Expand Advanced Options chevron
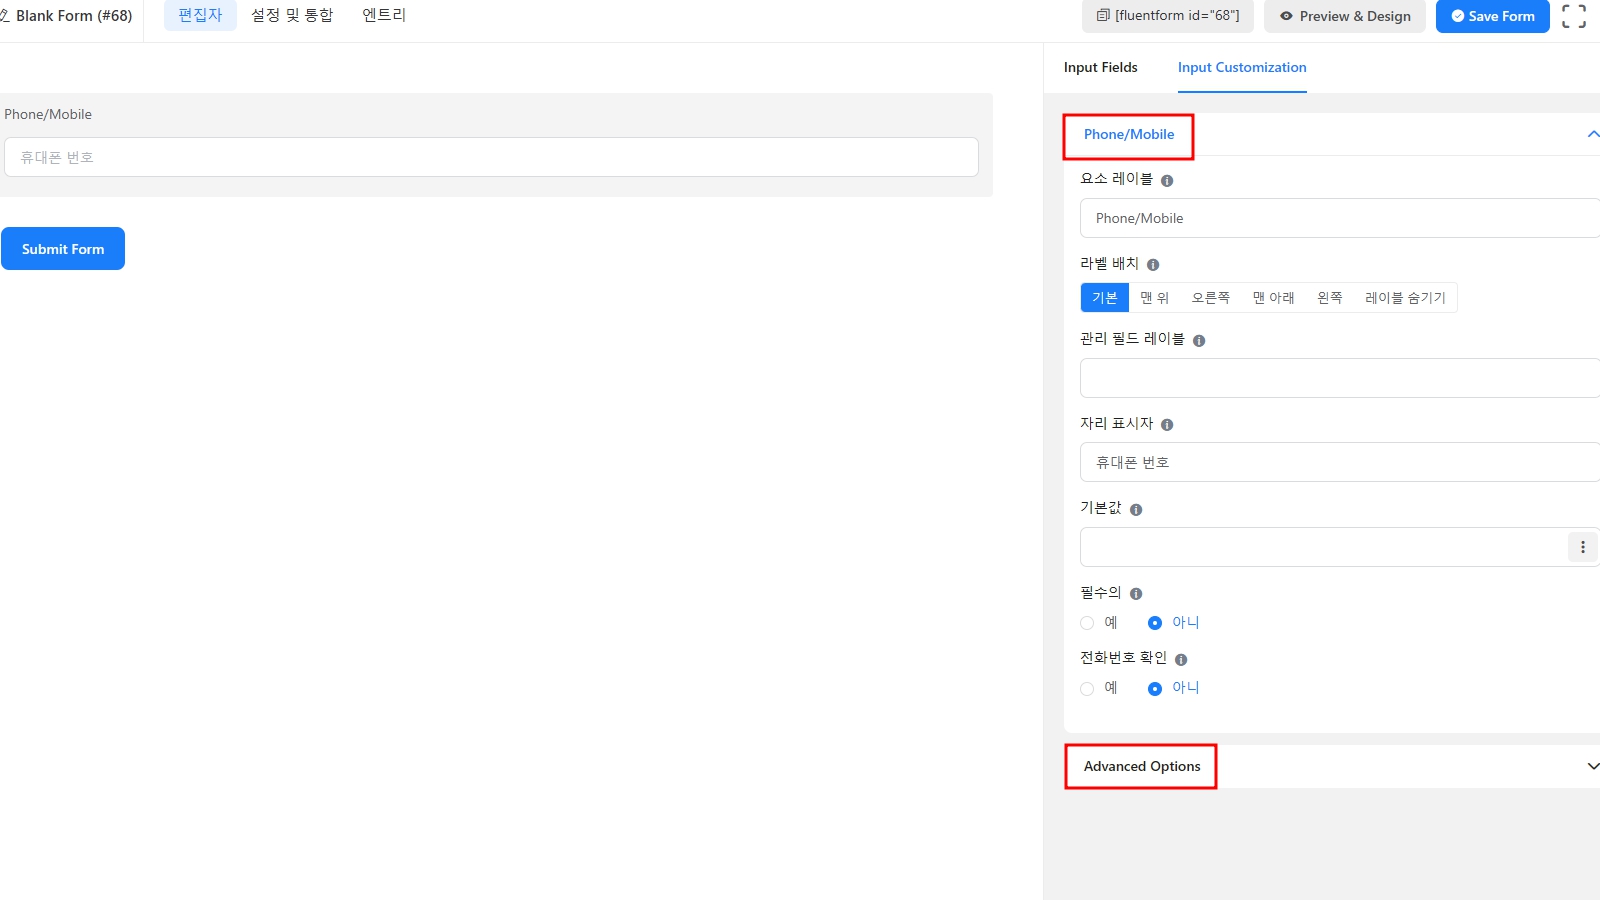The width and height of the screenshot is (1600, 900). point(1593,766)
